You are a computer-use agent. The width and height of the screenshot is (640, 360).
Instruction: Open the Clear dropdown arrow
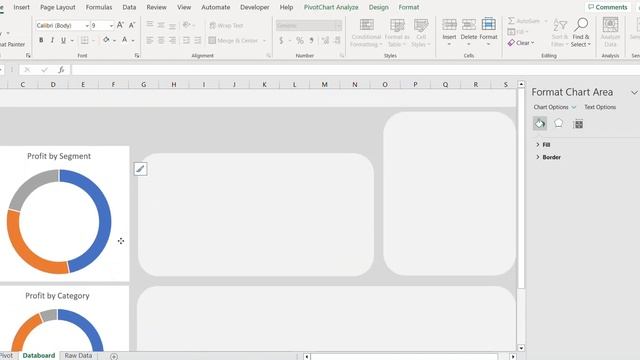(533, 43)
